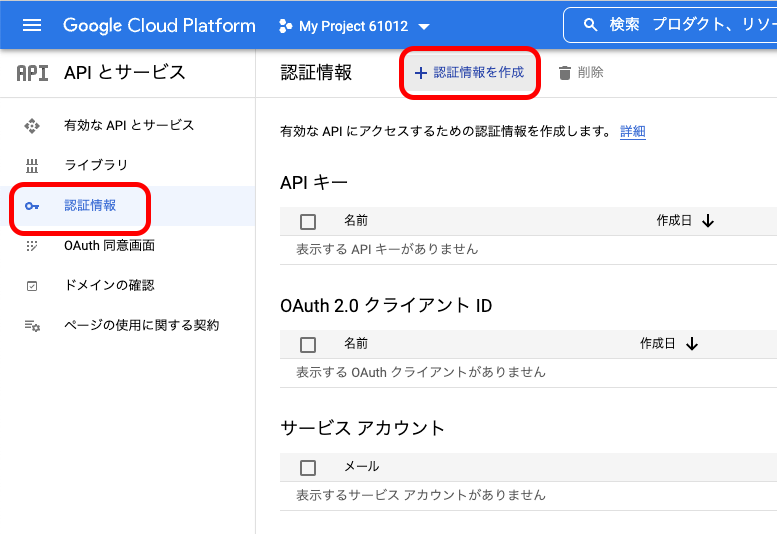The width and height of the screenshot is (777, 534).
Task: Click the key icon for 認証情報
Action: click(x=32, y=206)
